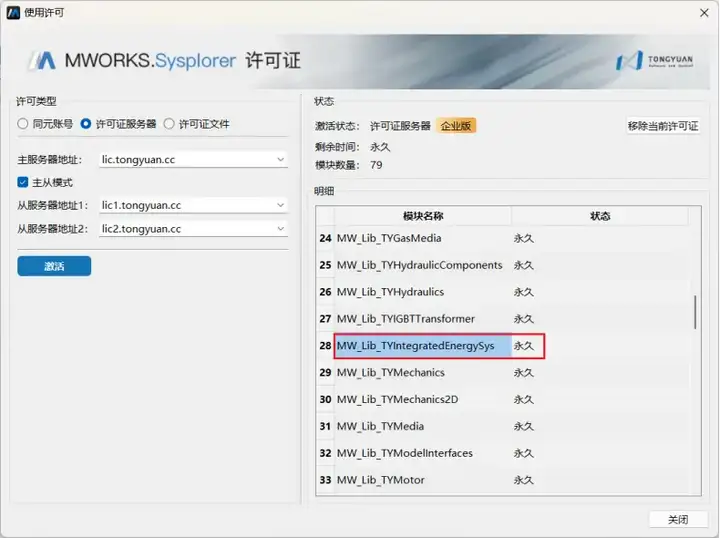Click the 企业版 edition badge
The width and height of the screenshot is (720, 538).
(x=456, y=126)
